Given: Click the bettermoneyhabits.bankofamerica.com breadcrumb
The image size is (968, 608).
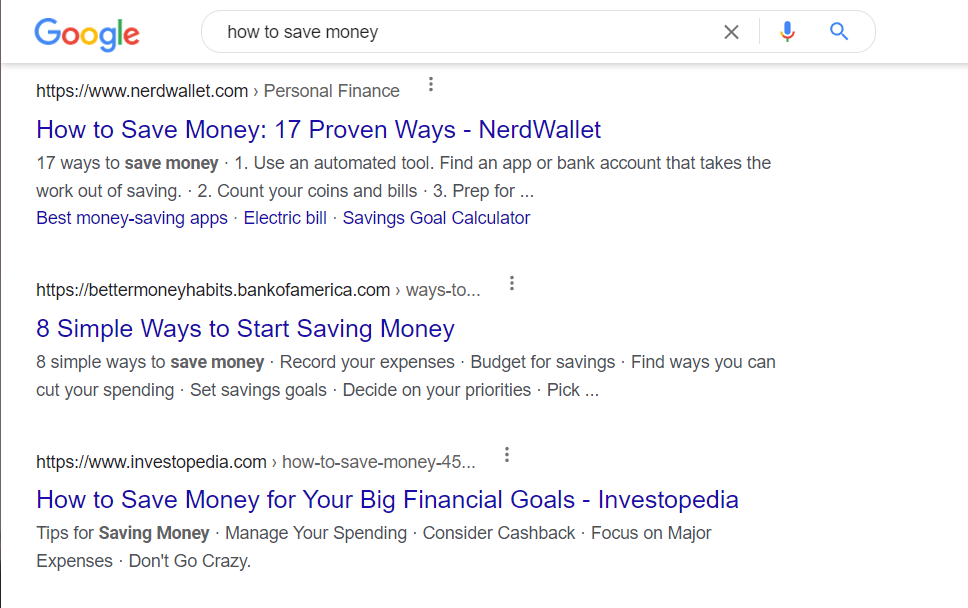Looking at the screenshot, I should [x=212, y=289].
